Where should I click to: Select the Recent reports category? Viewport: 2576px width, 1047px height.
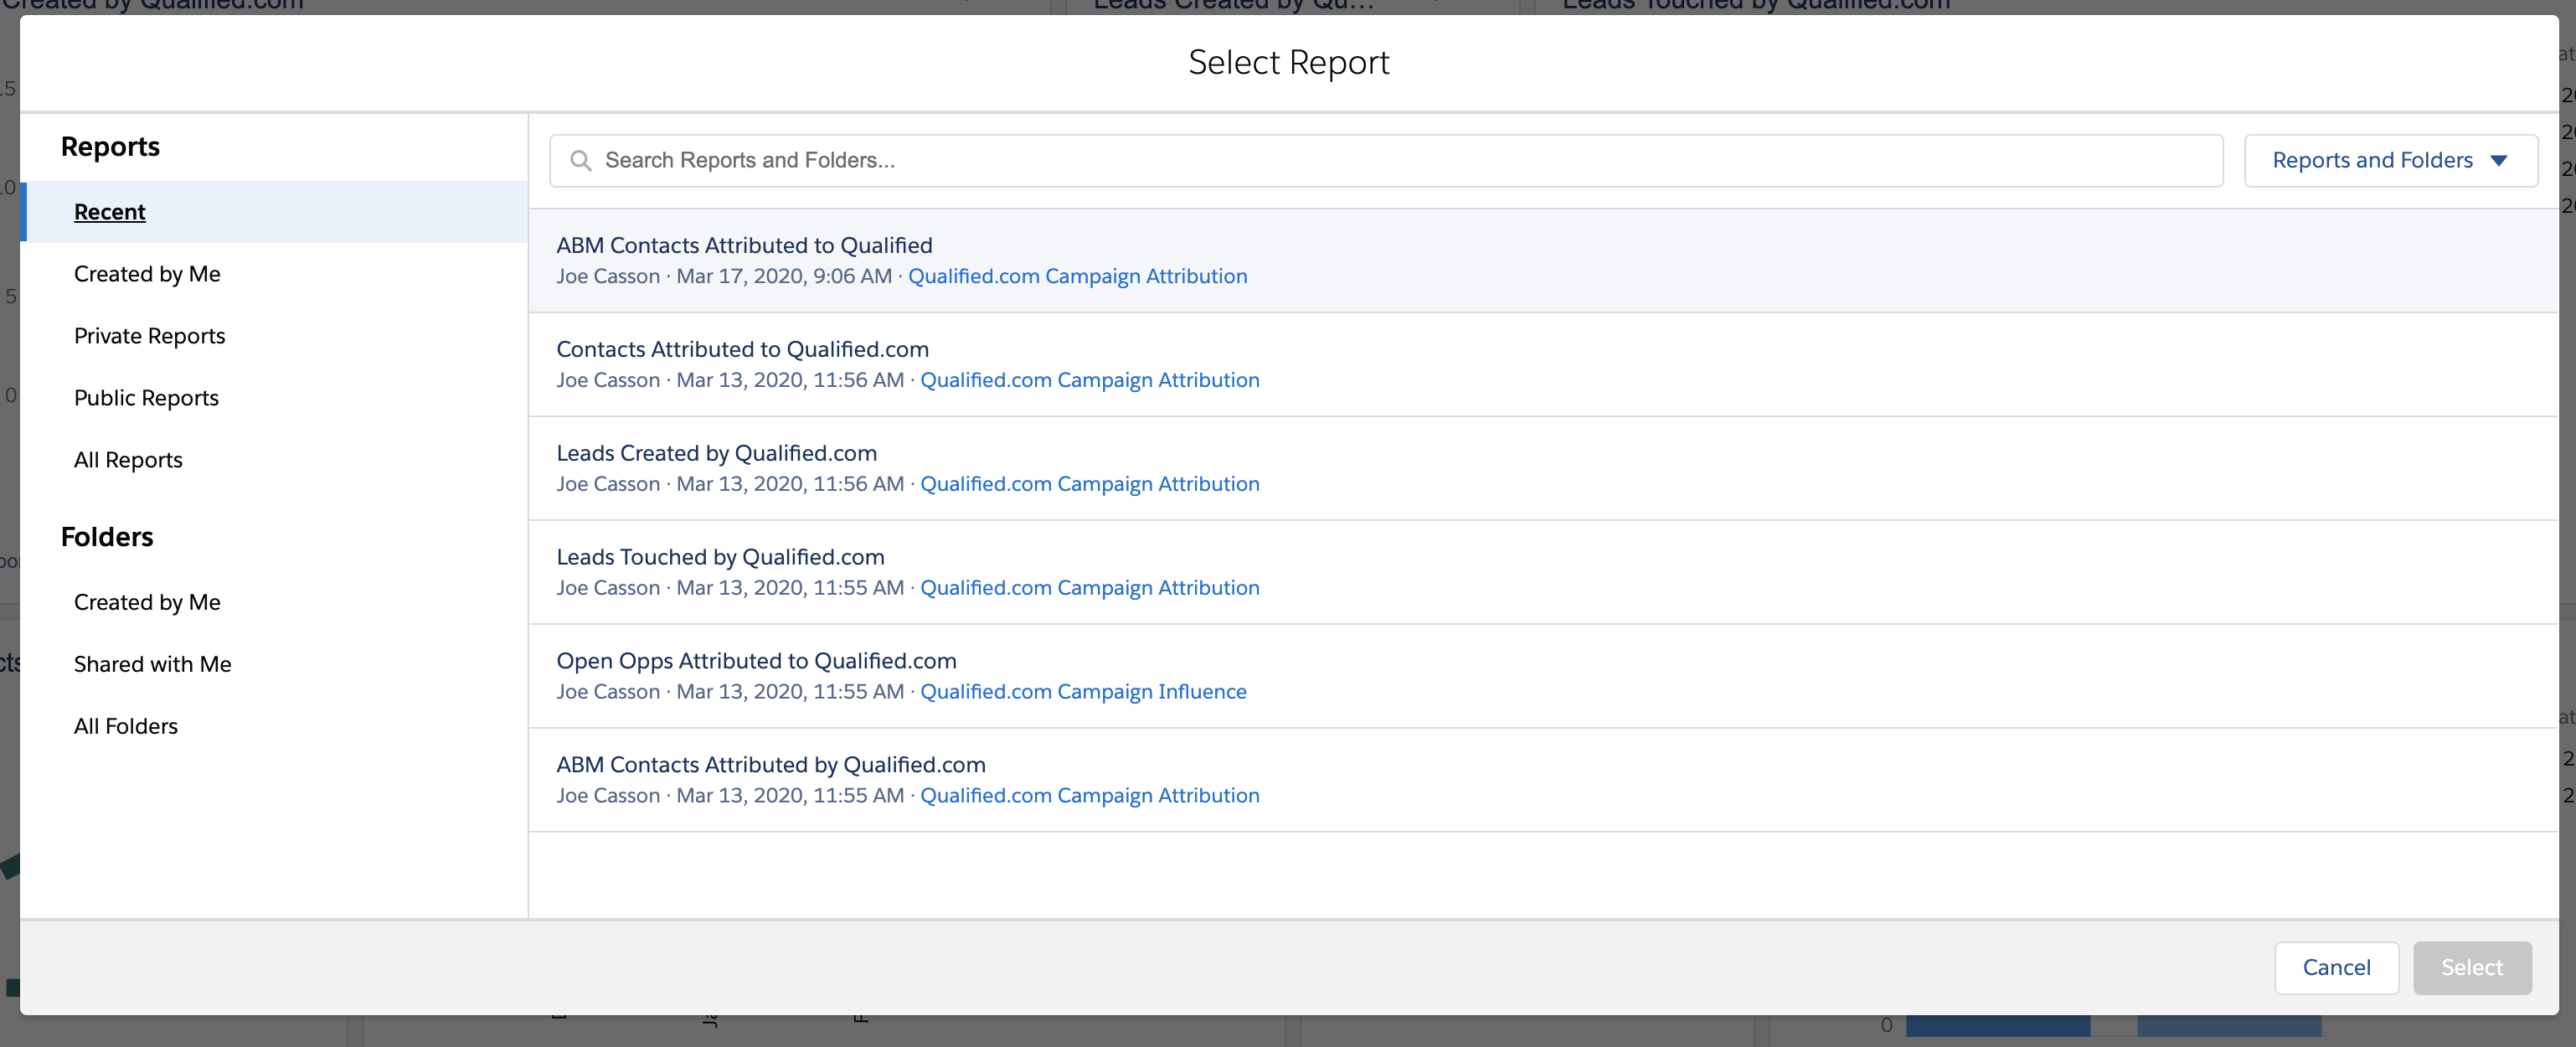tap(274, 212)
